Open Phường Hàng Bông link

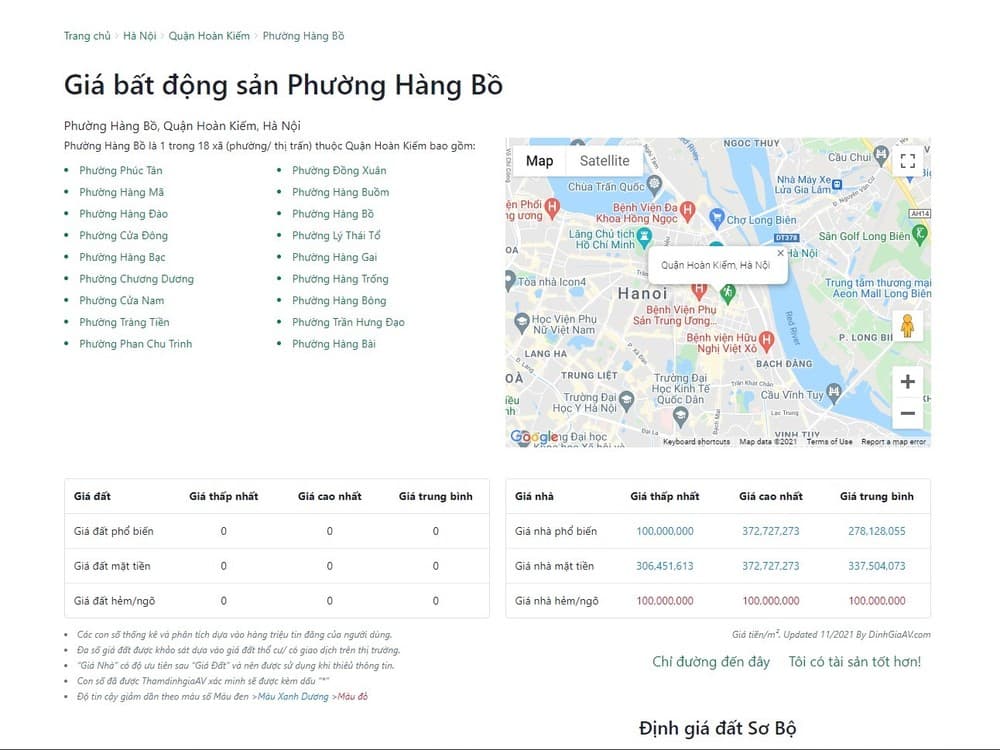point(339,300)
